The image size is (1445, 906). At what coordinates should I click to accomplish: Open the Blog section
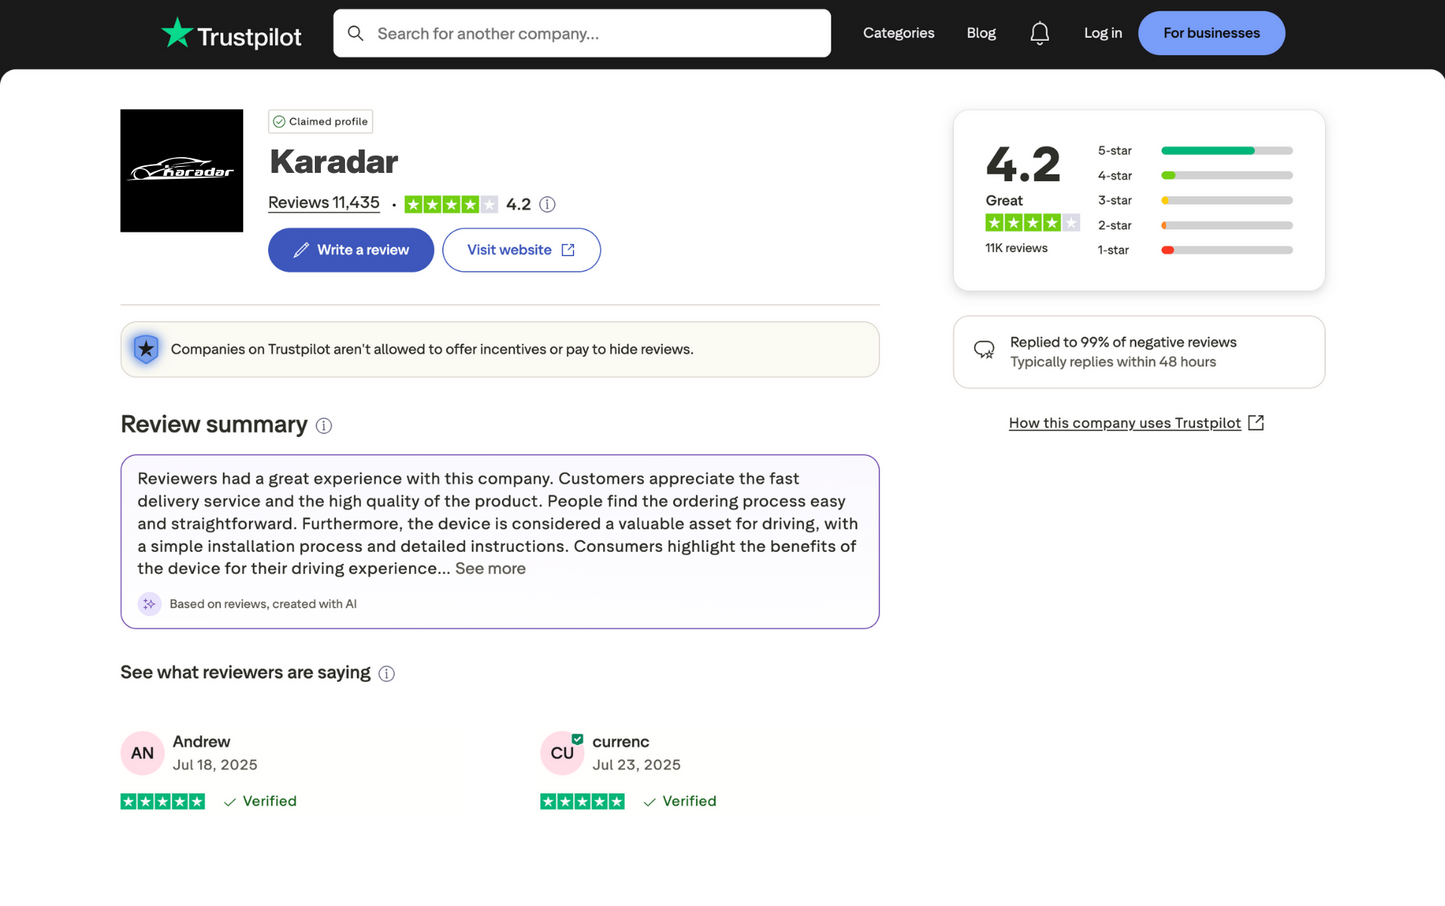(x=981, y=33)
